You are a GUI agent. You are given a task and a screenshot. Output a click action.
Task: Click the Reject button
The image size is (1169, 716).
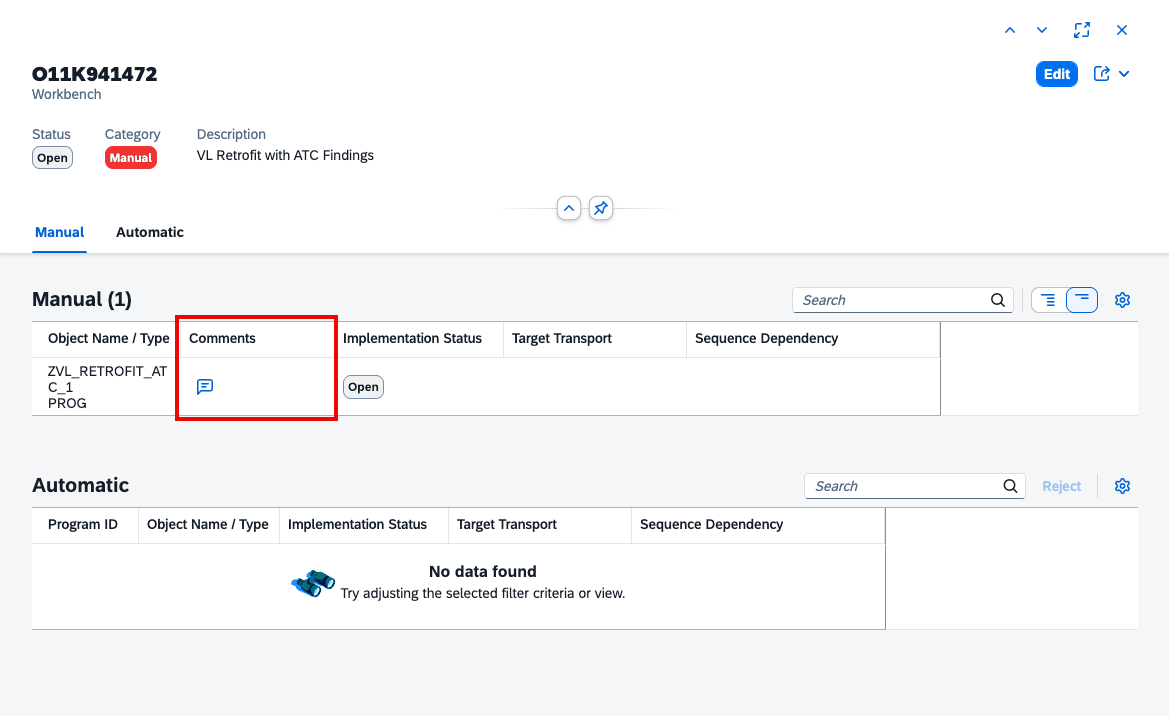[1062, 486]
